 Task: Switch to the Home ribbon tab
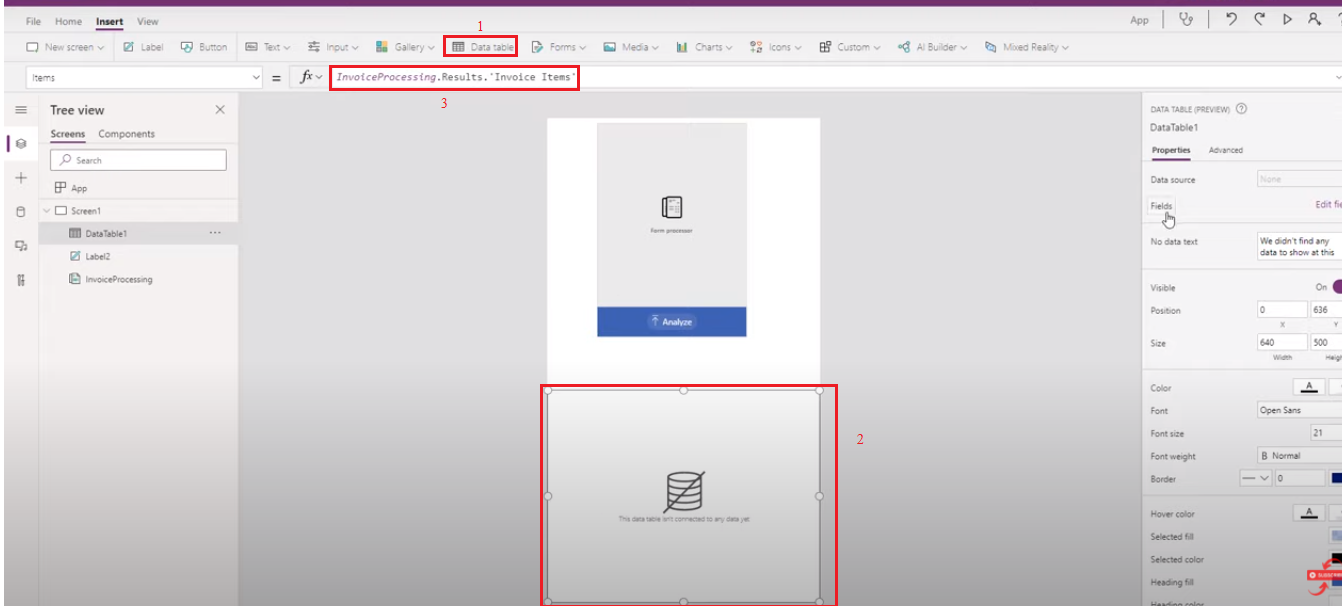(68, 21)
